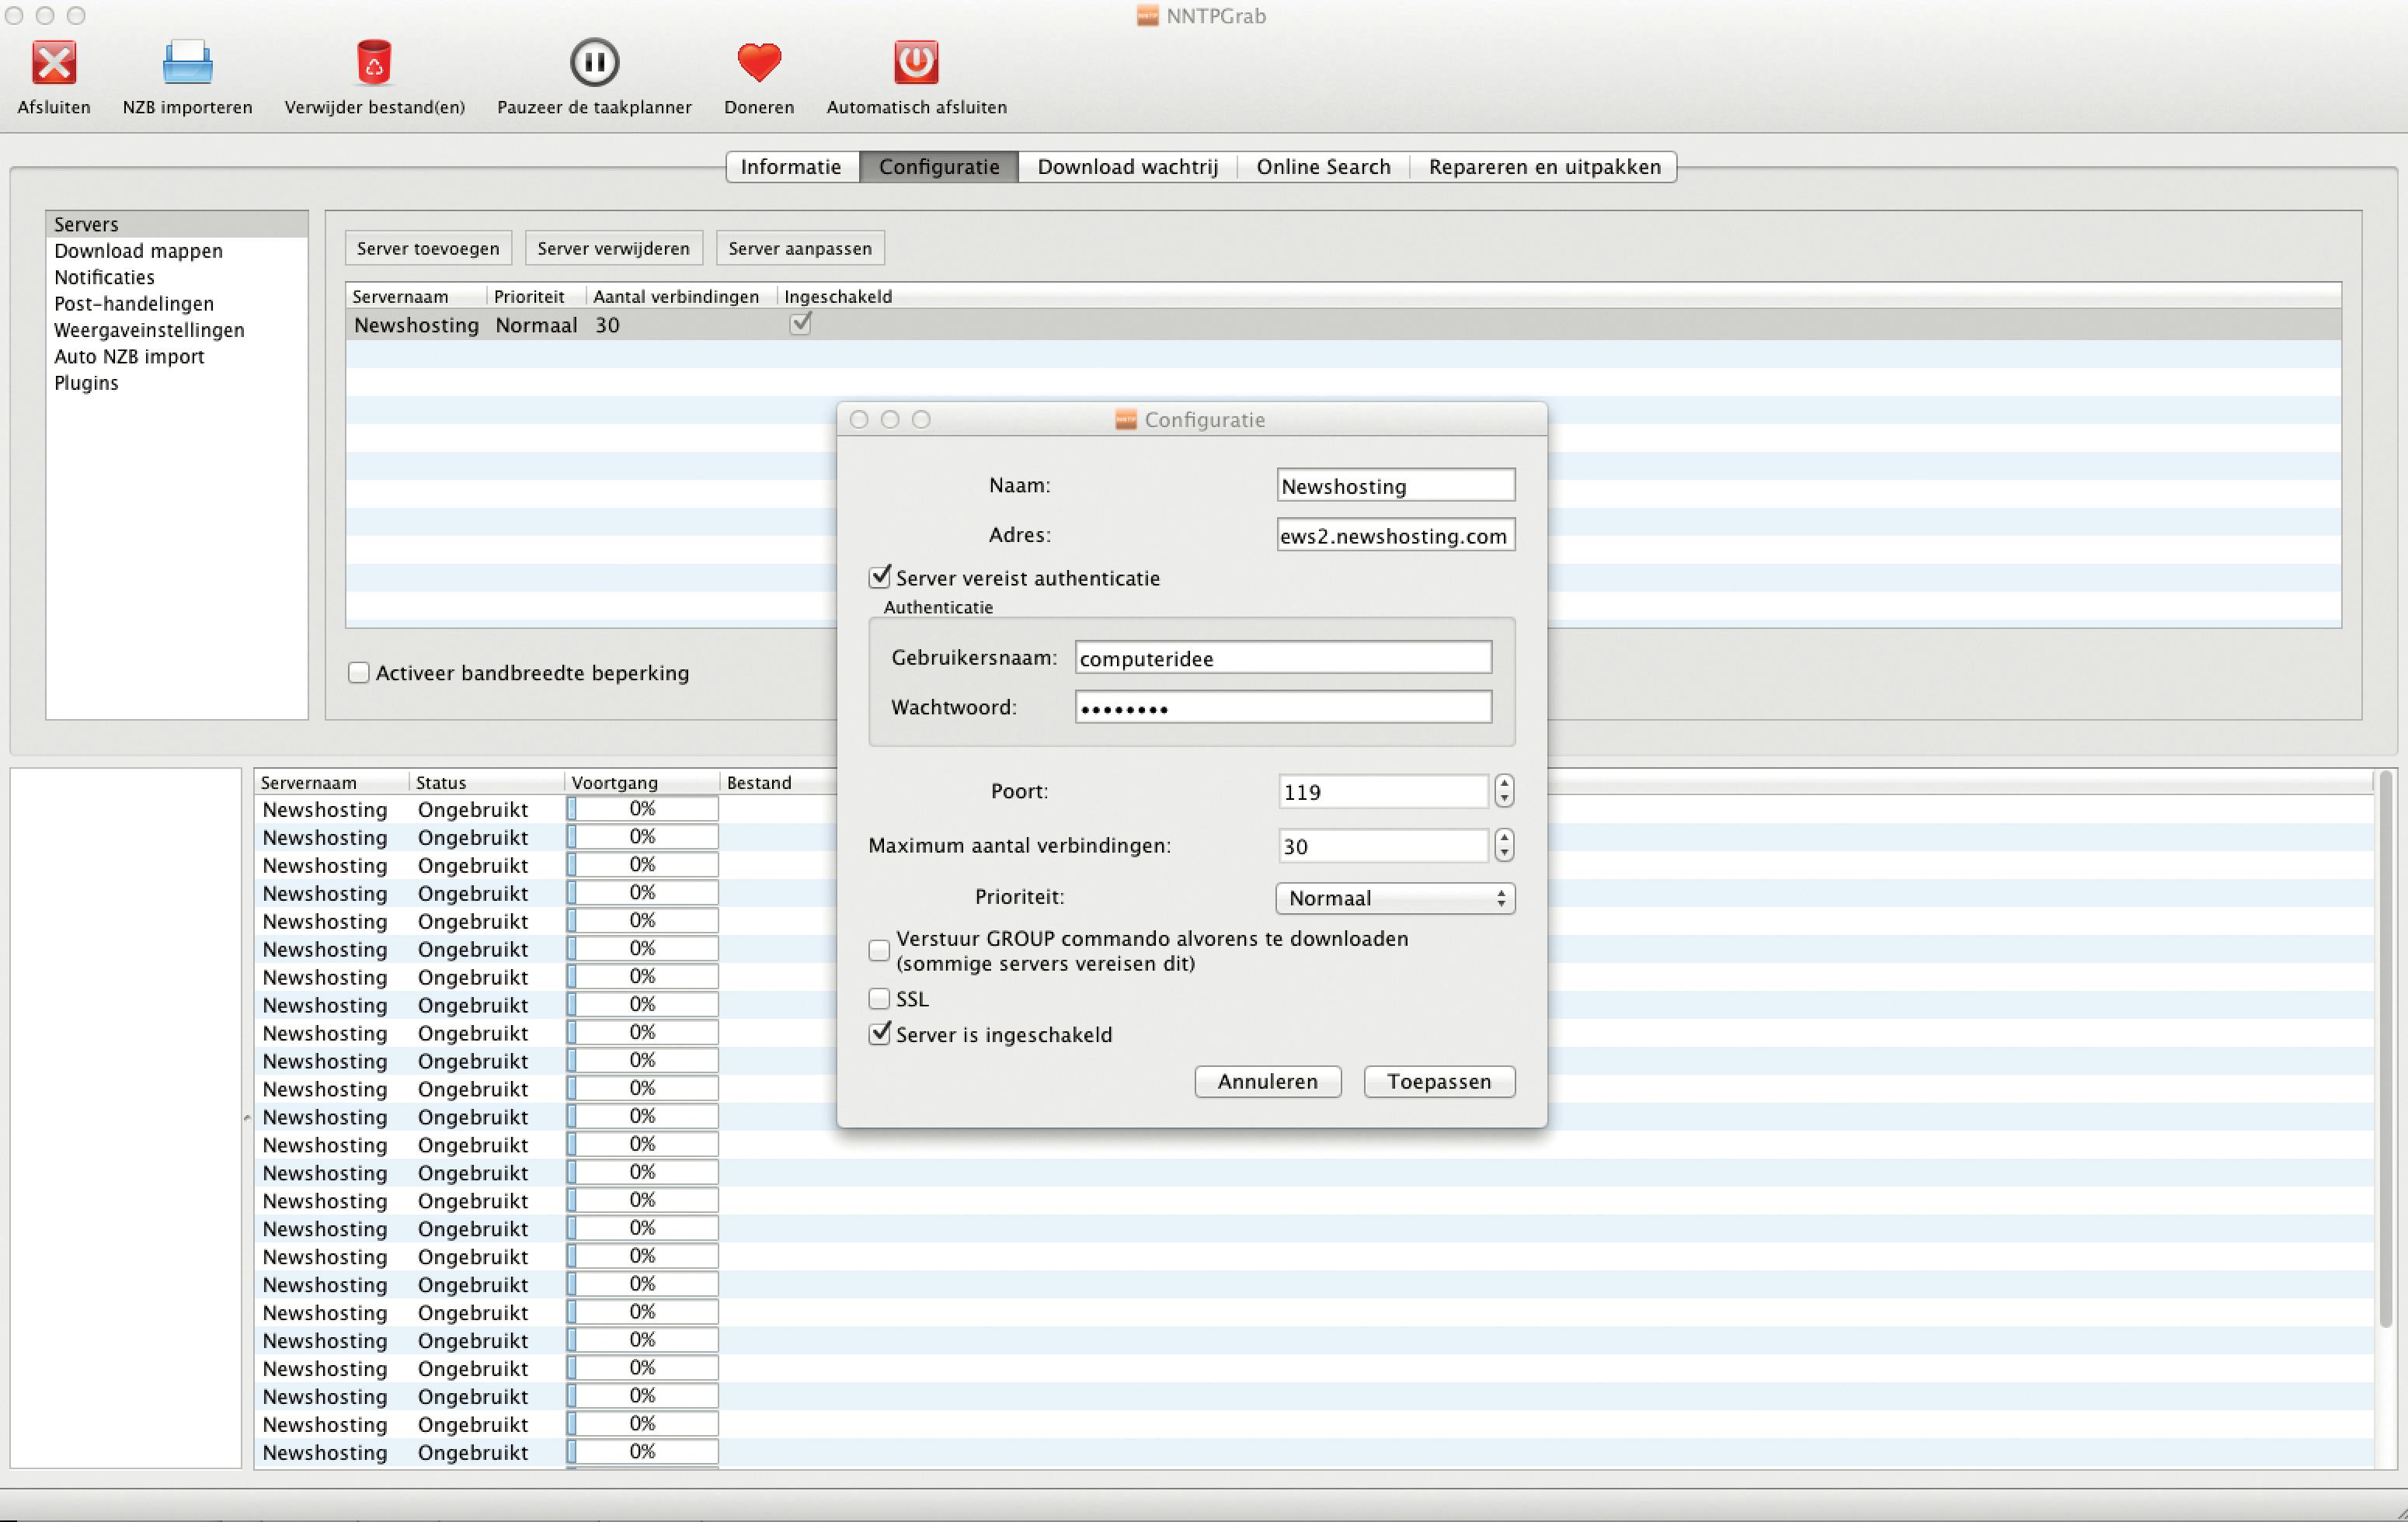
Task: Click the Afsluiten red X icon
Action: click(54, 63)
